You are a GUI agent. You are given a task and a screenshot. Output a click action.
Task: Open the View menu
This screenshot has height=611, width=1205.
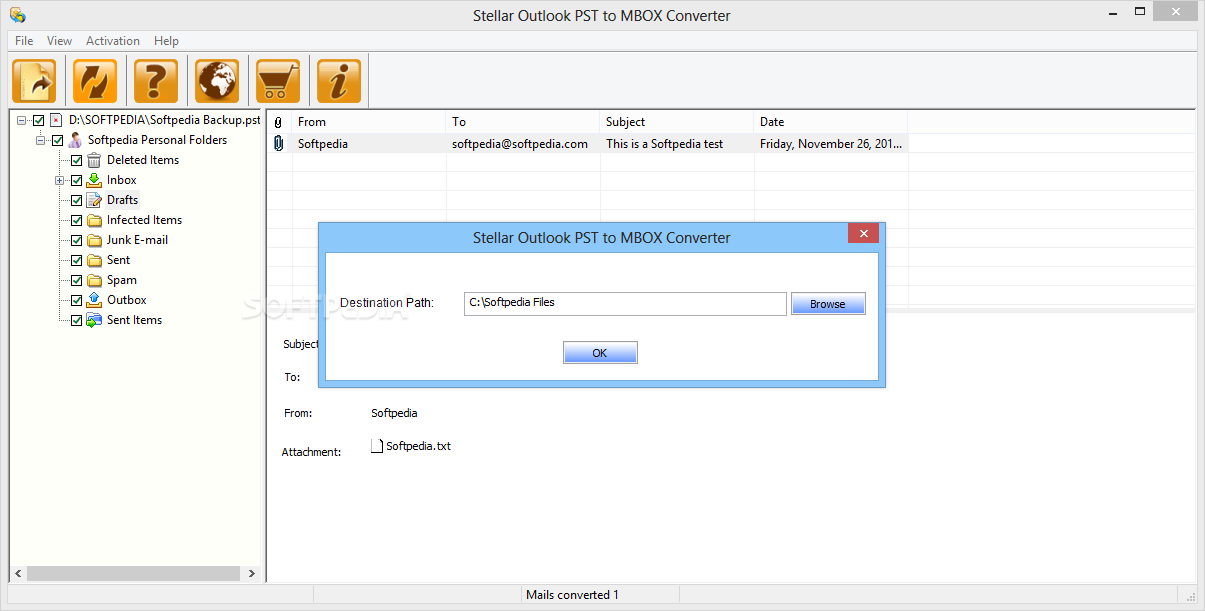pos(59,41)
